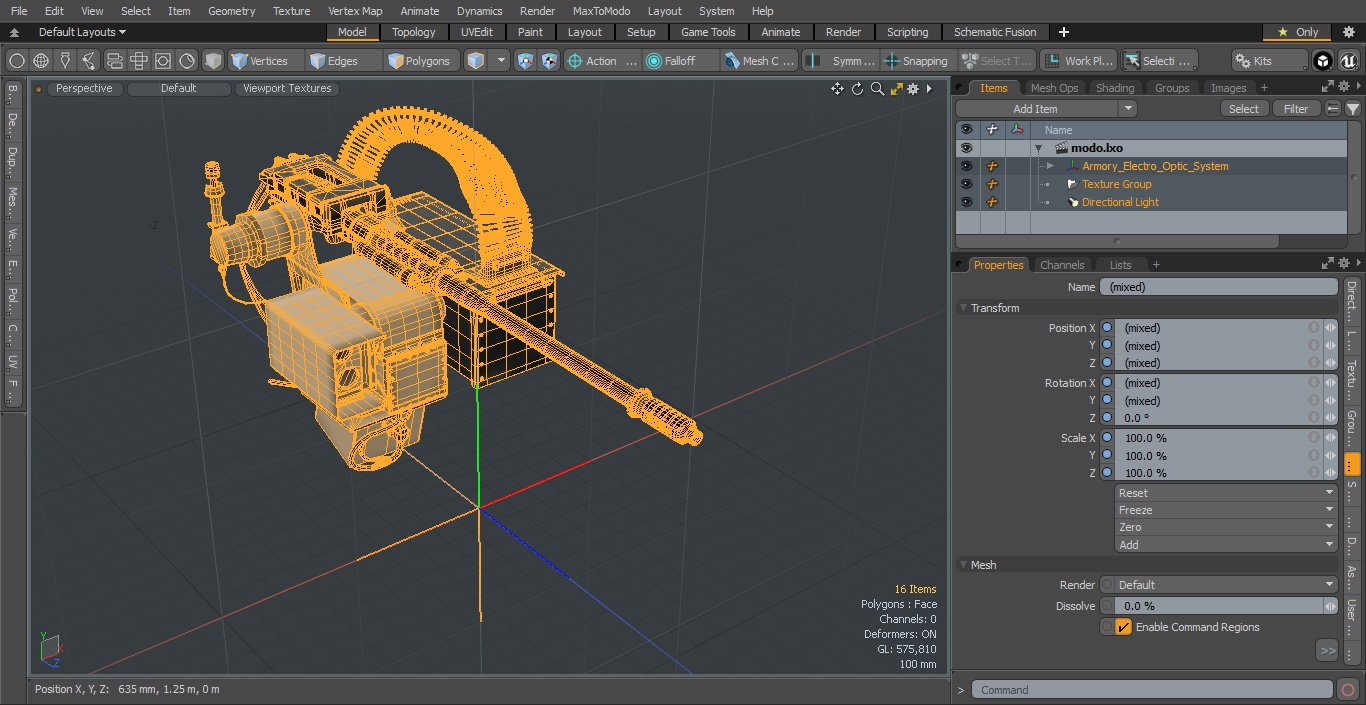Switch to the Mesh Ops tab
1366x705 pixels.
pos(1054,88)
